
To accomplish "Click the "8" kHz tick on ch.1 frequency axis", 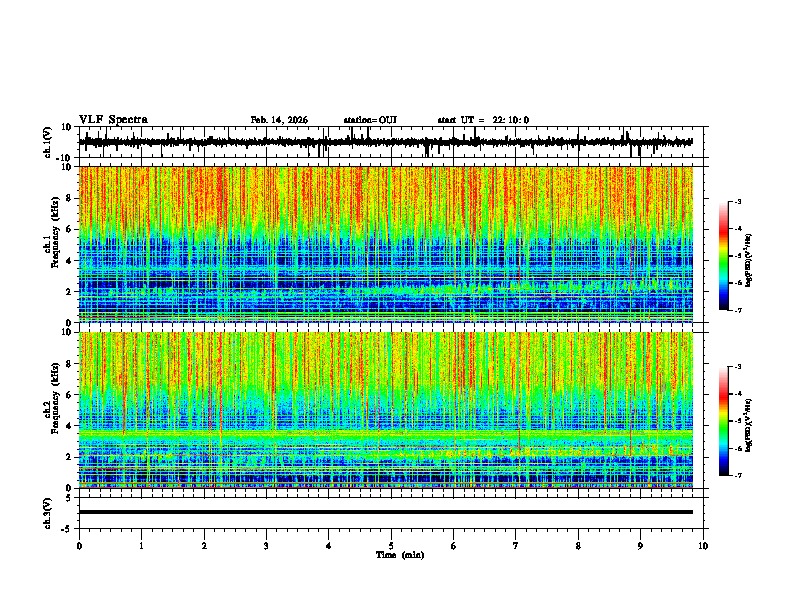I will tap(70, 198).
